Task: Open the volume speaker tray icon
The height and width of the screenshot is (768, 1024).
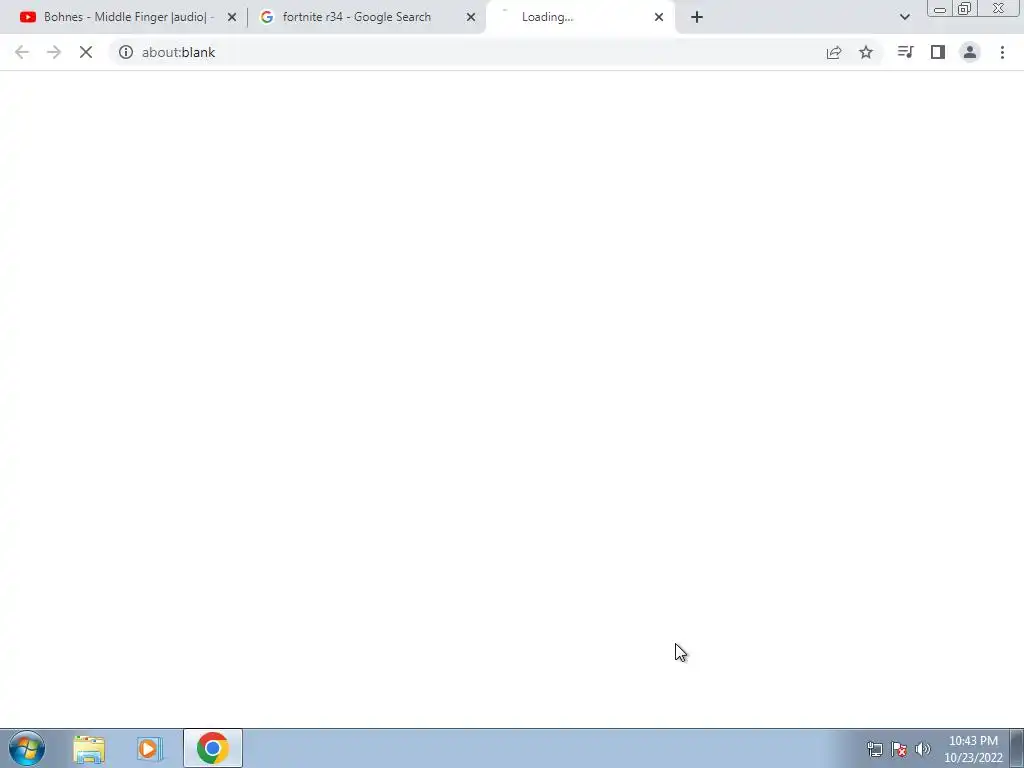Action: click(923, 749)
